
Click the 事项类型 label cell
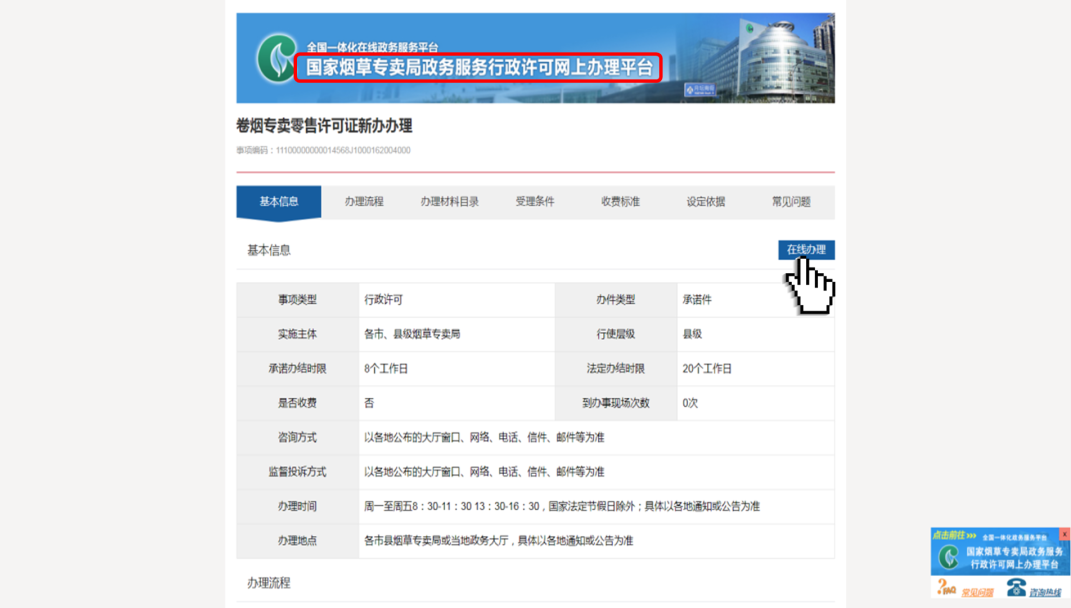point(298,300)
